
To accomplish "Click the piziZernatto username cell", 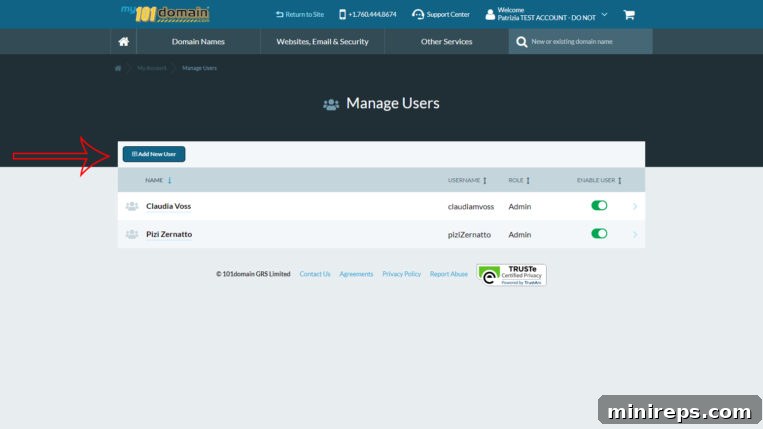I will tap(469, 235).
